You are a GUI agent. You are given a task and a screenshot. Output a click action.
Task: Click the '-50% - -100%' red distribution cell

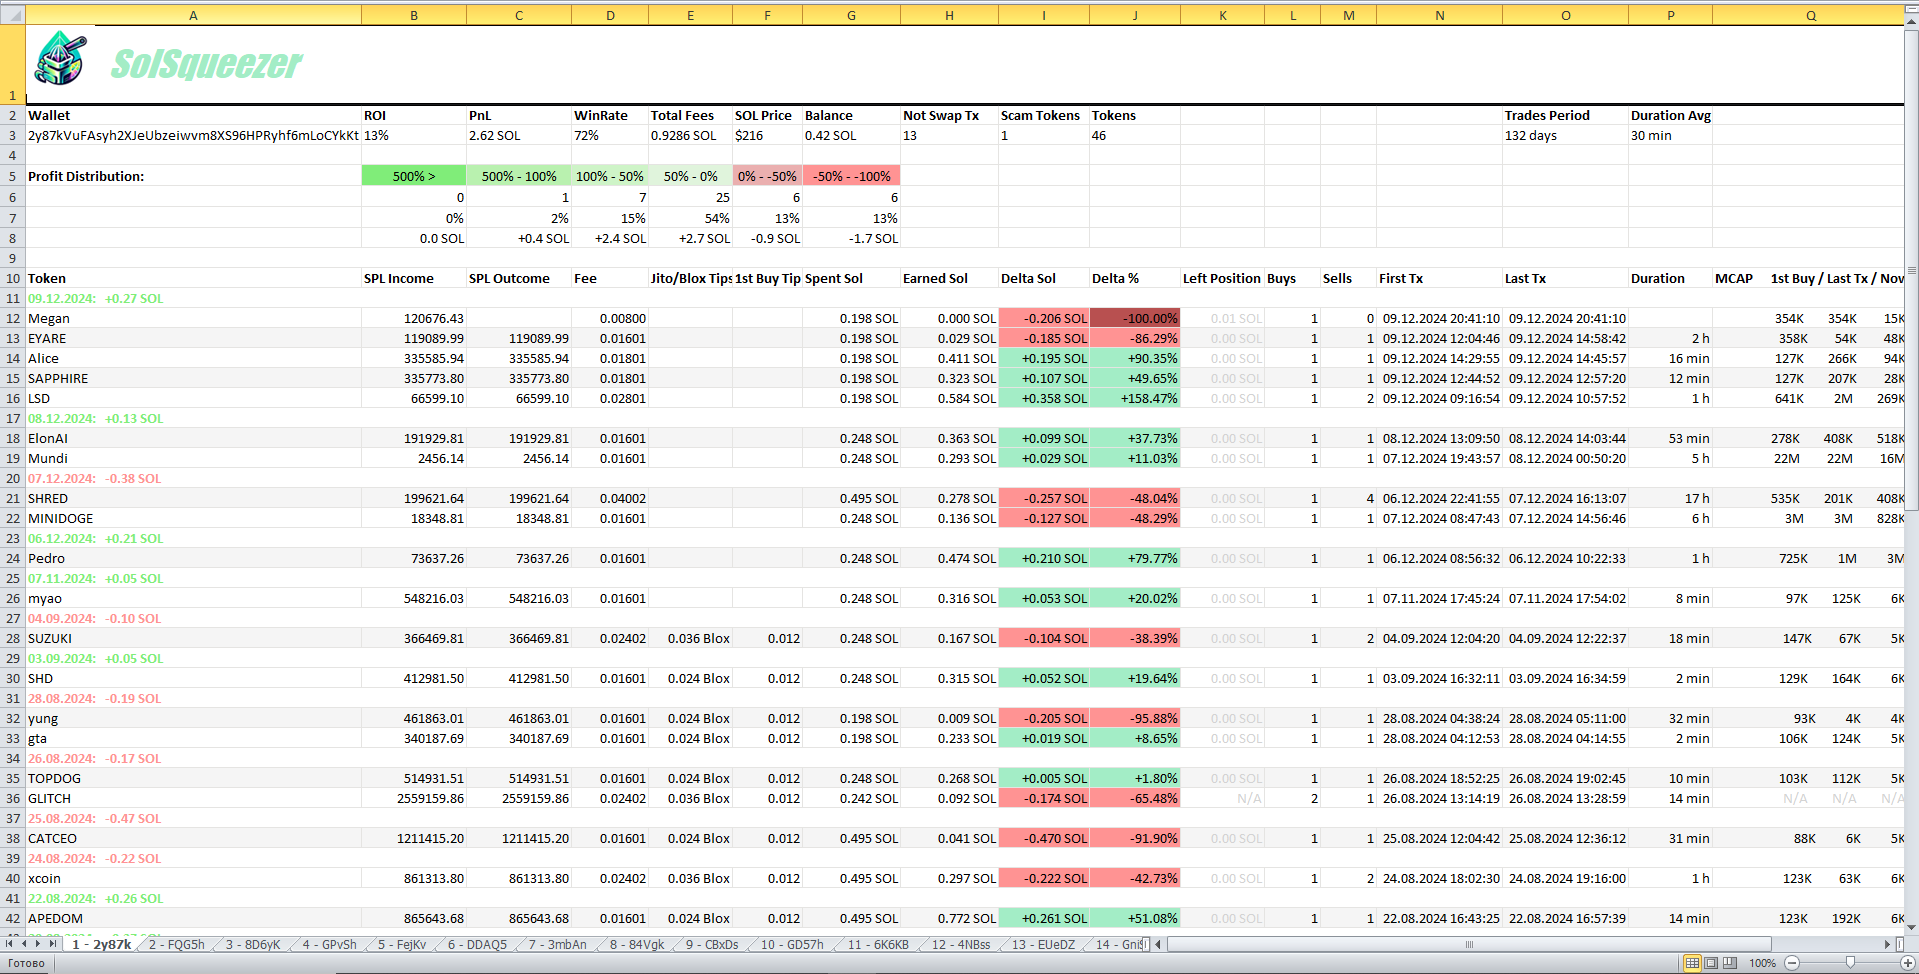[x=851, y=176]
